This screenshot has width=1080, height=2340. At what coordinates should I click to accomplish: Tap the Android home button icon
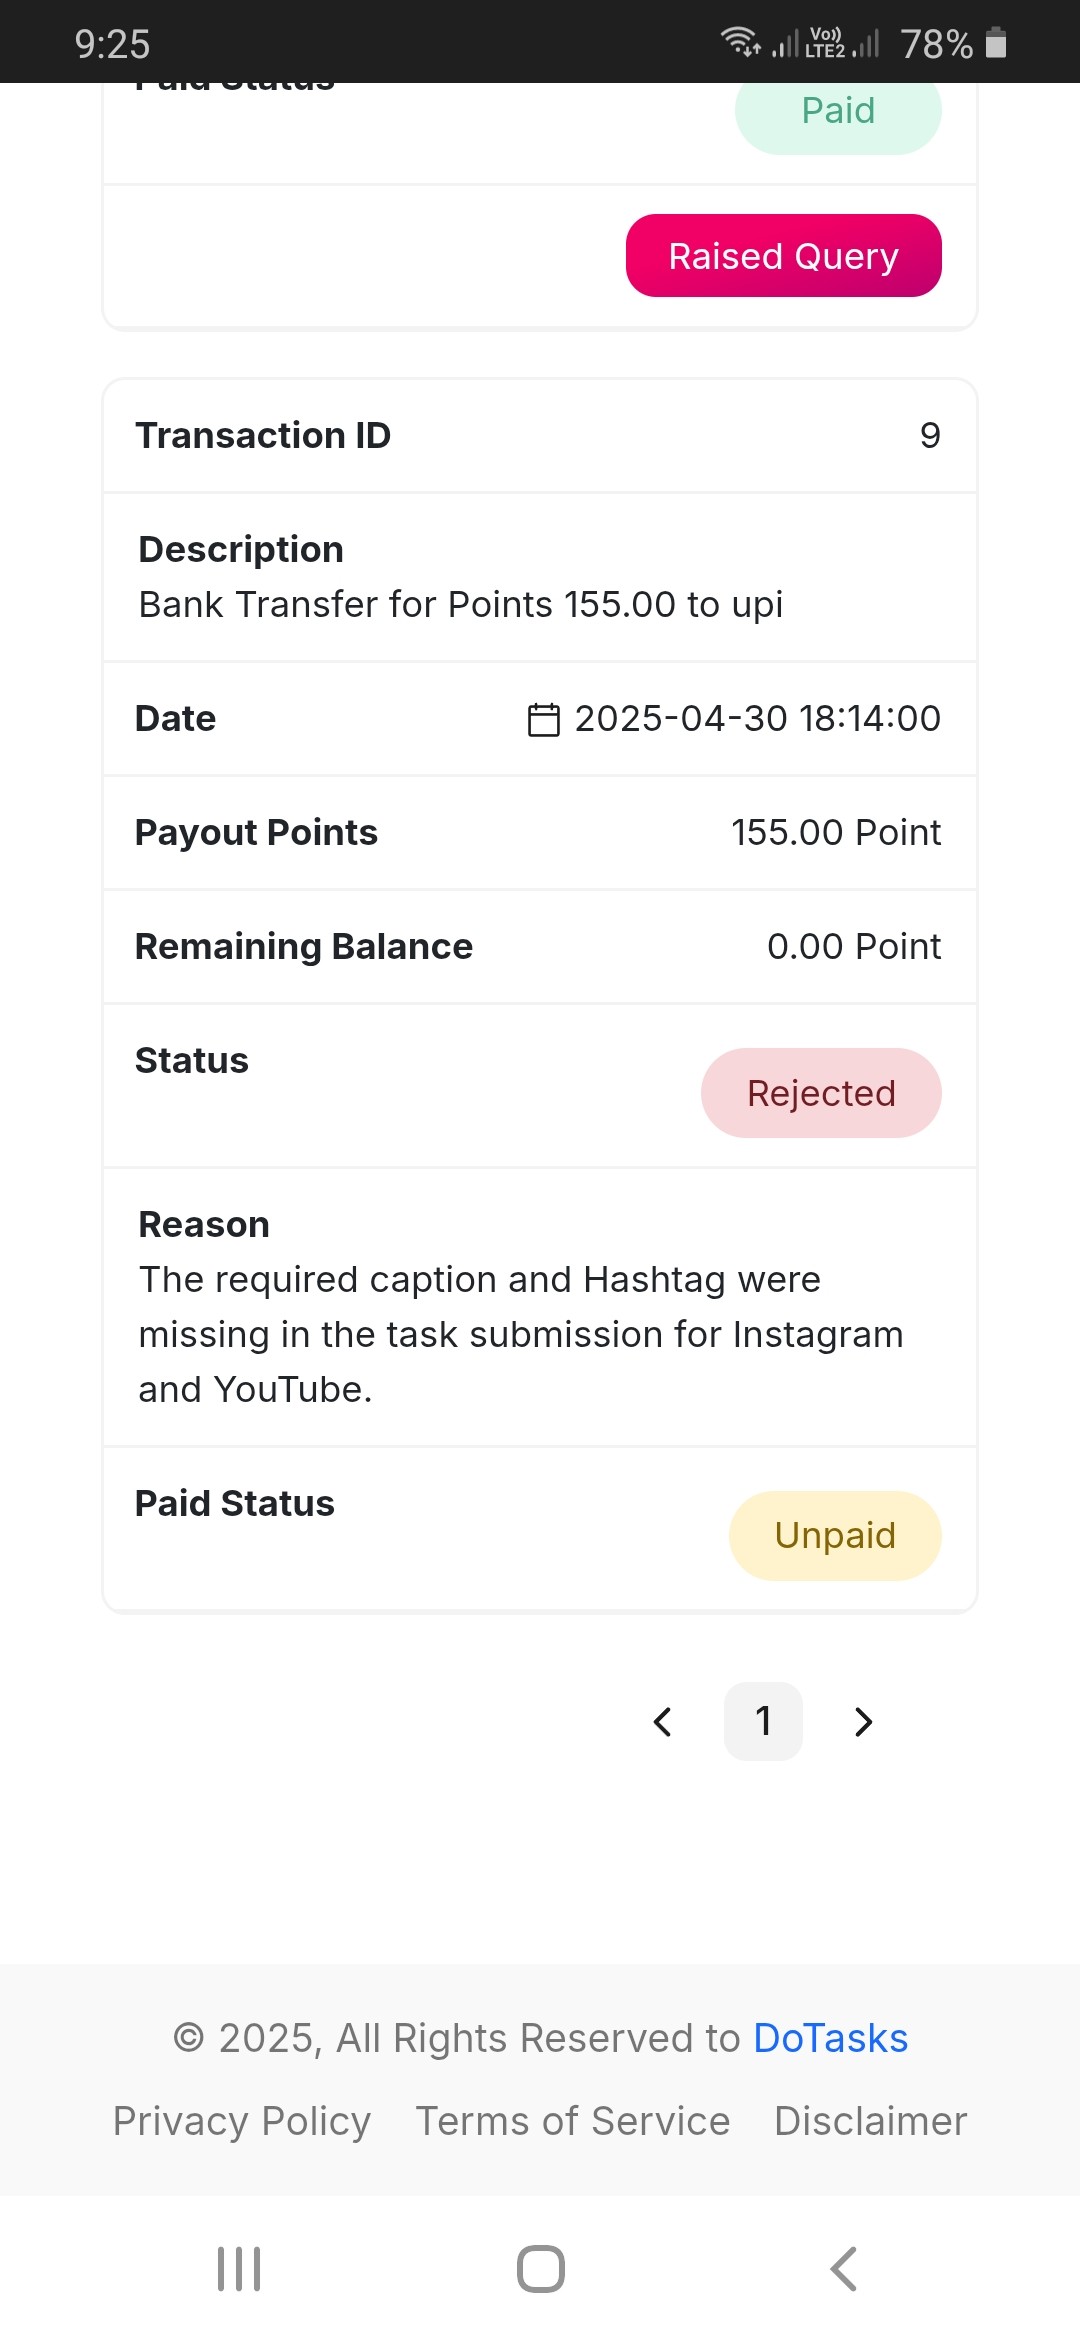point(540,2269)
